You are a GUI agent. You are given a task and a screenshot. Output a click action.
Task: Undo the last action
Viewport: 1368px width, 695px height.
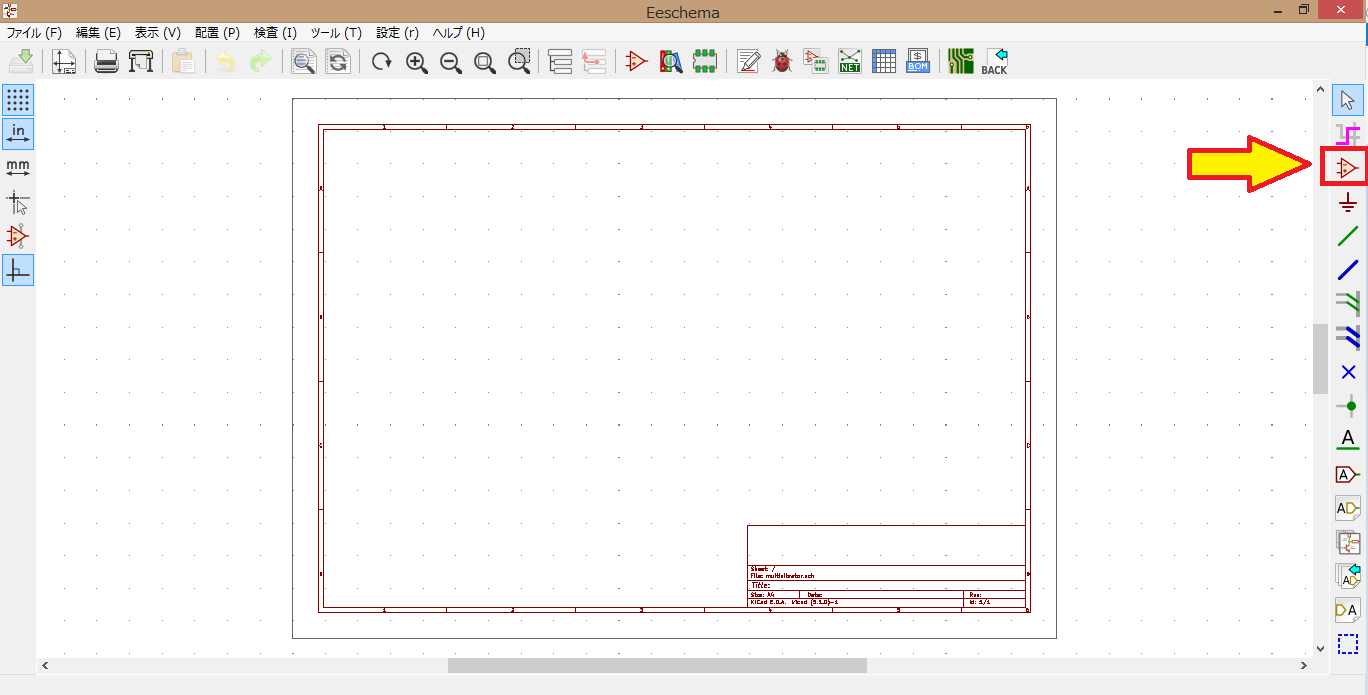226,61
